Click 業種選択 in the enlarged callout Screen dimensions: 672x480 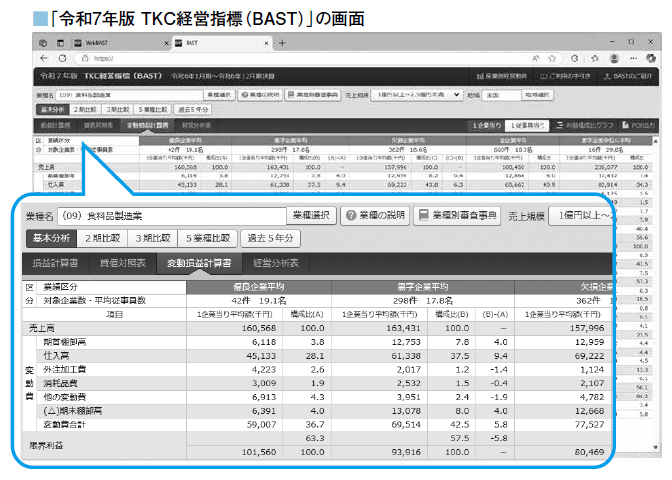311,215
